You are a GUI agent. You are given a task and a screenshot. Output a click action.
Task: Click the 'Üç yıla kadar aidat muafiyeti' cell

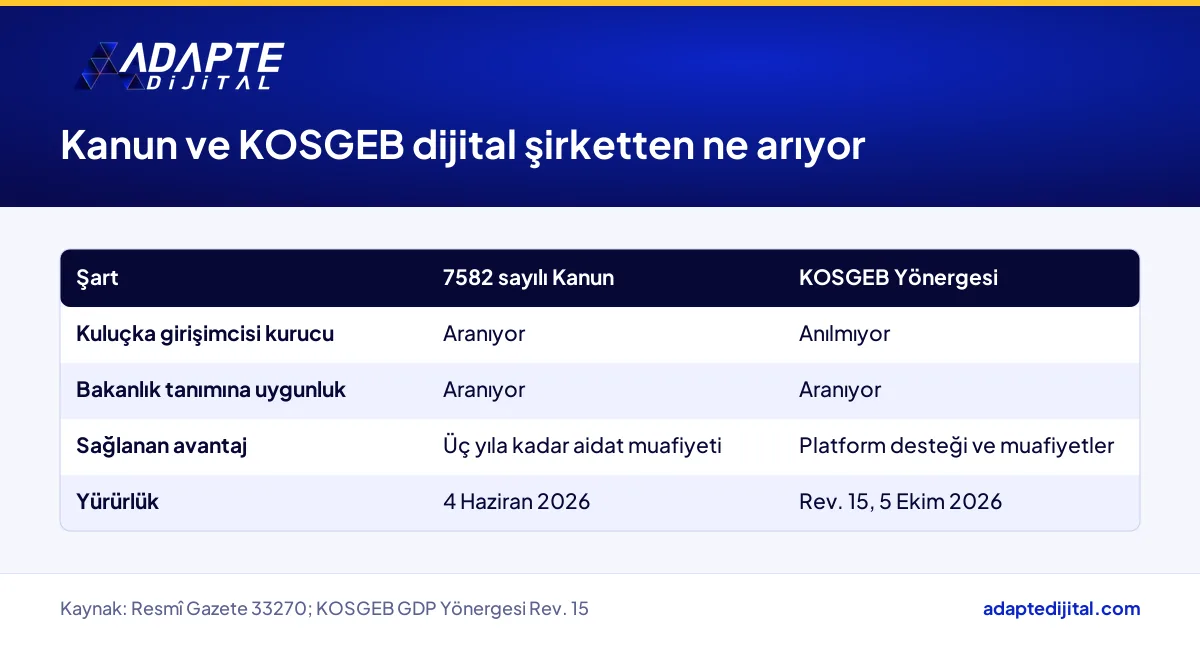coord(582,446)
